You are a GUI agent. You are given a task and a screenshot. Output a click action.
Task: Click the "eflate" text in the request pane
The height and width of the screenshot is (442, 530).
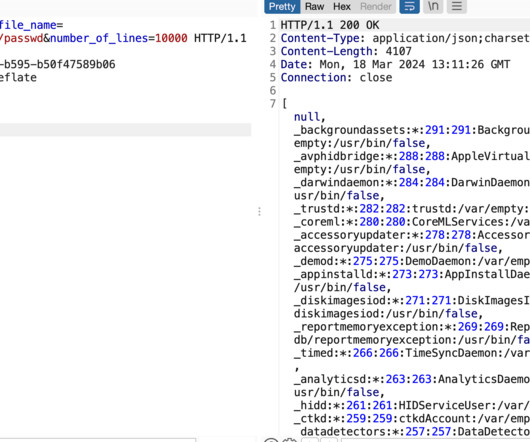coord(18,77)
